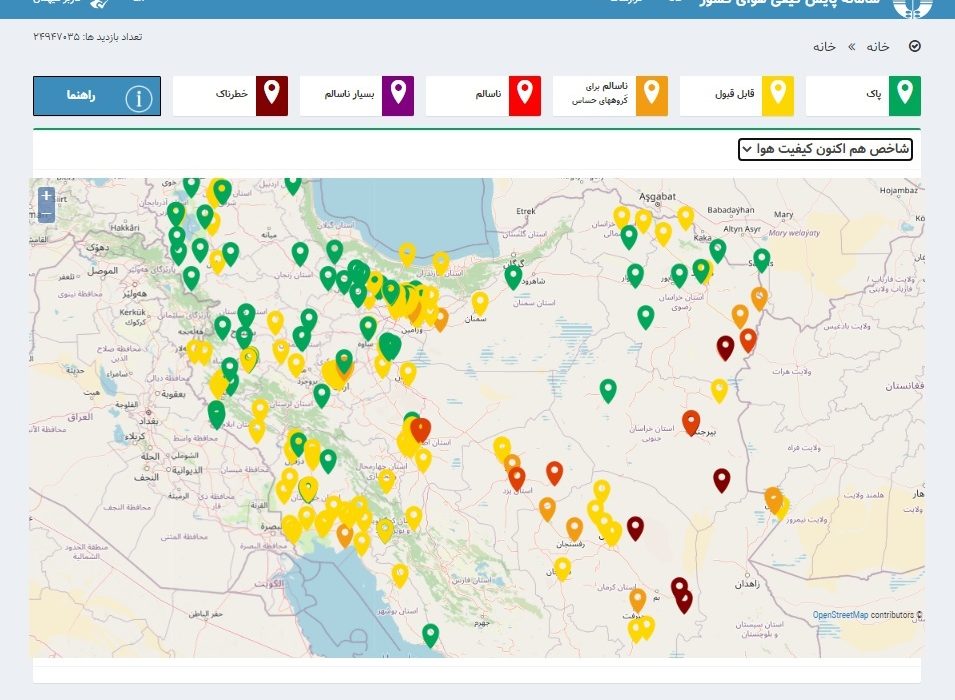Click the yellow marker below Babadayhan
955x700 pixels.
(686, 217)
